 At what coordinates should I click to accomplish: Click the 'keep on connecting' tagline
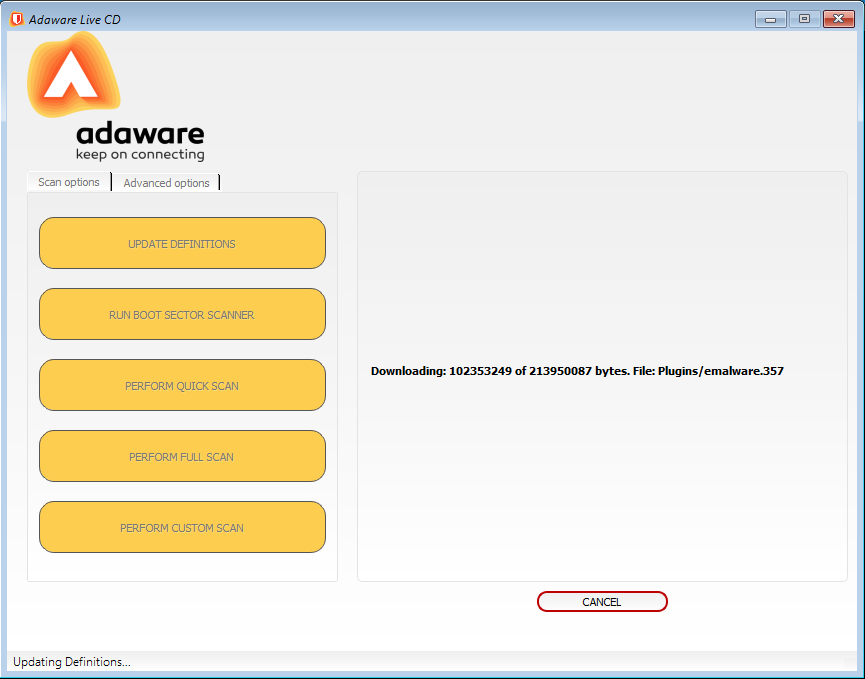[140, 155]
